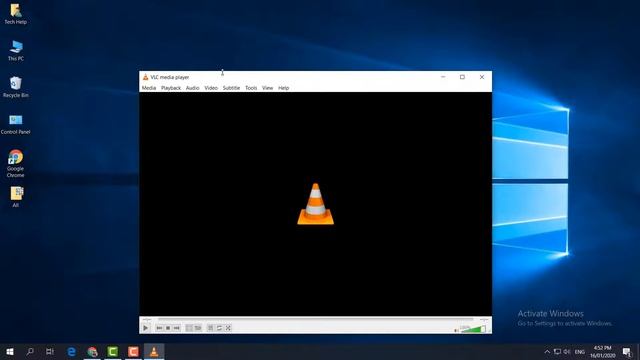Select the All folder desktop icon

[x=16, y=197]
